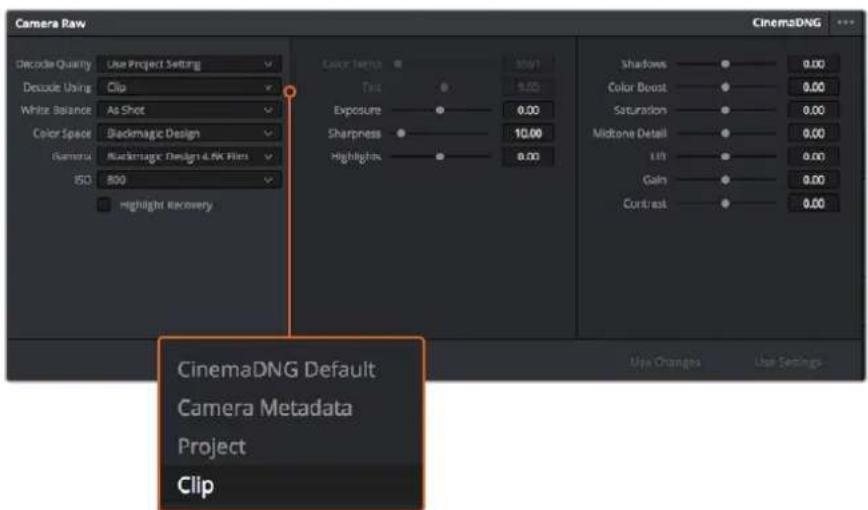Image resolution: width=868 pixels, height=510 pixels.
Task: Click the Sharpness slider handle
Action: pyautogui.click(x=401, y=133)
